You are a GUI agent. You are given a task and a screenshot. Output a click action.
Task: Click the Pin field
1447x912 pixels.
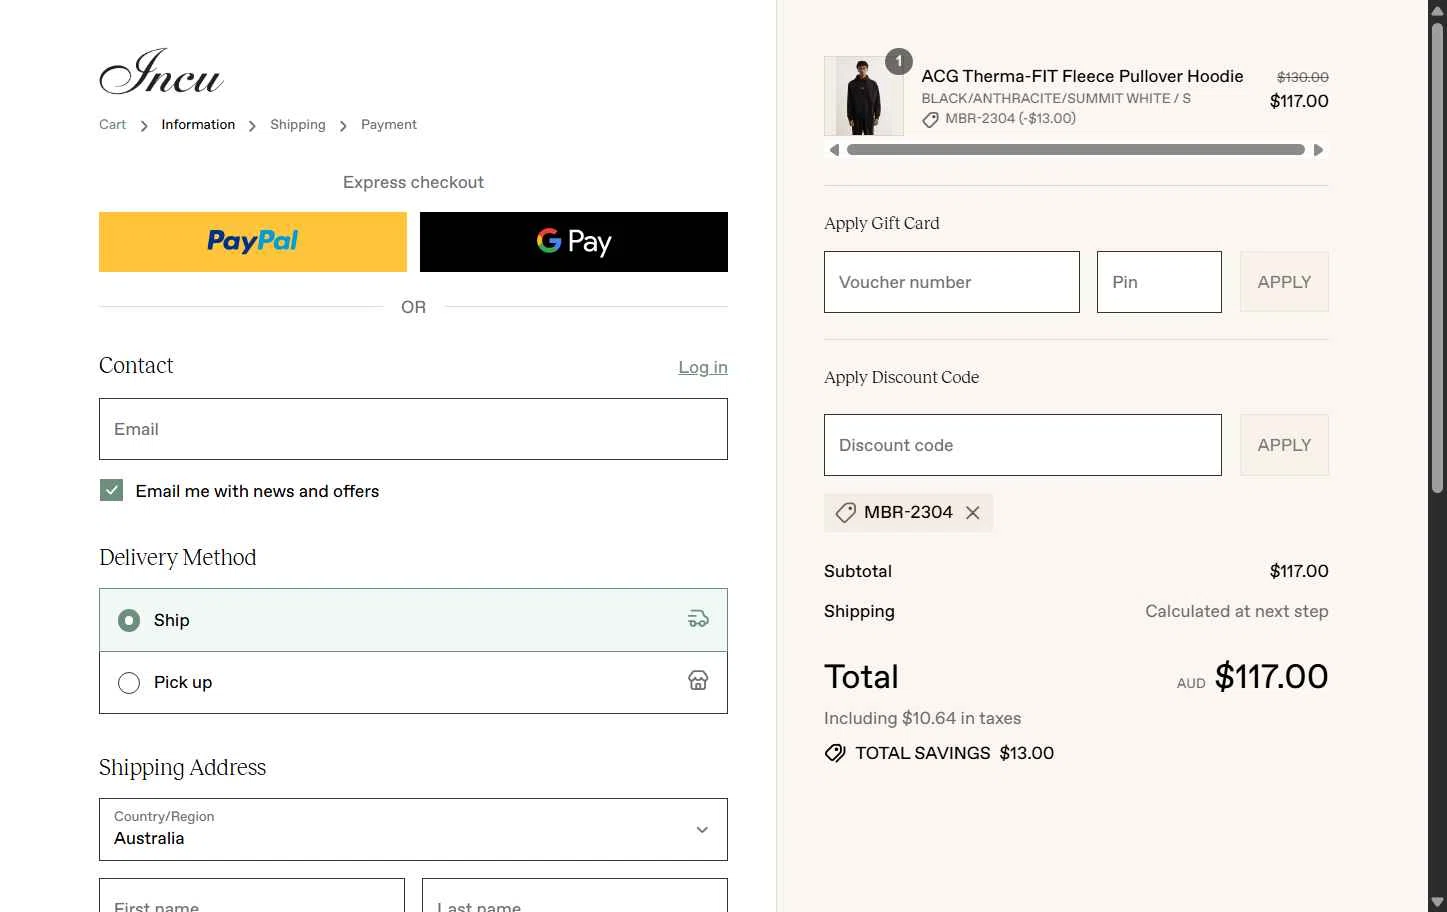coord(1159,282)
